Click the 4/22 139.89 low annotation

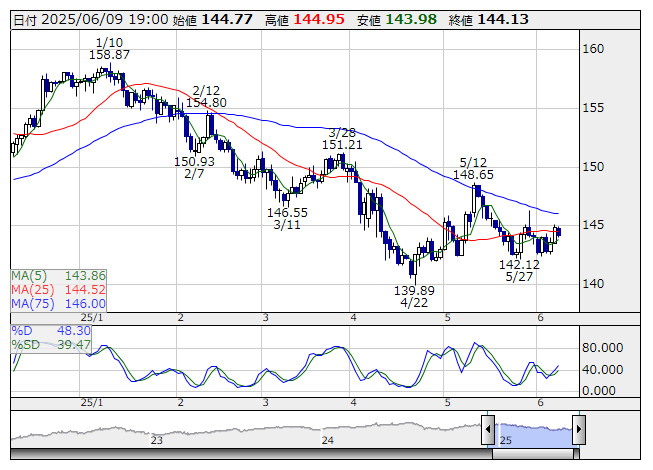tap(414, 297)
